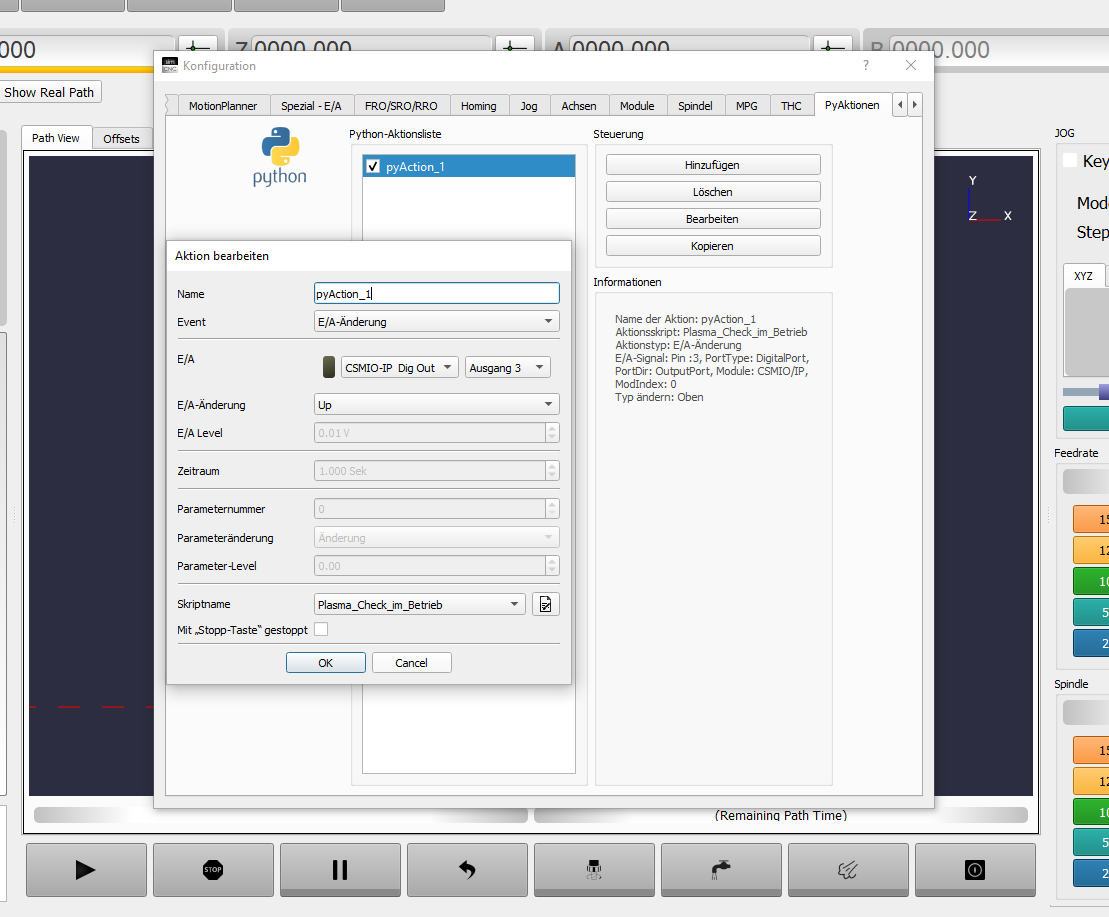Image resolution: width=1109 pixels, height=917 pixels.
Task: Open the FRO/SRO/RRO tab
Action: click(x=401, y=105)
